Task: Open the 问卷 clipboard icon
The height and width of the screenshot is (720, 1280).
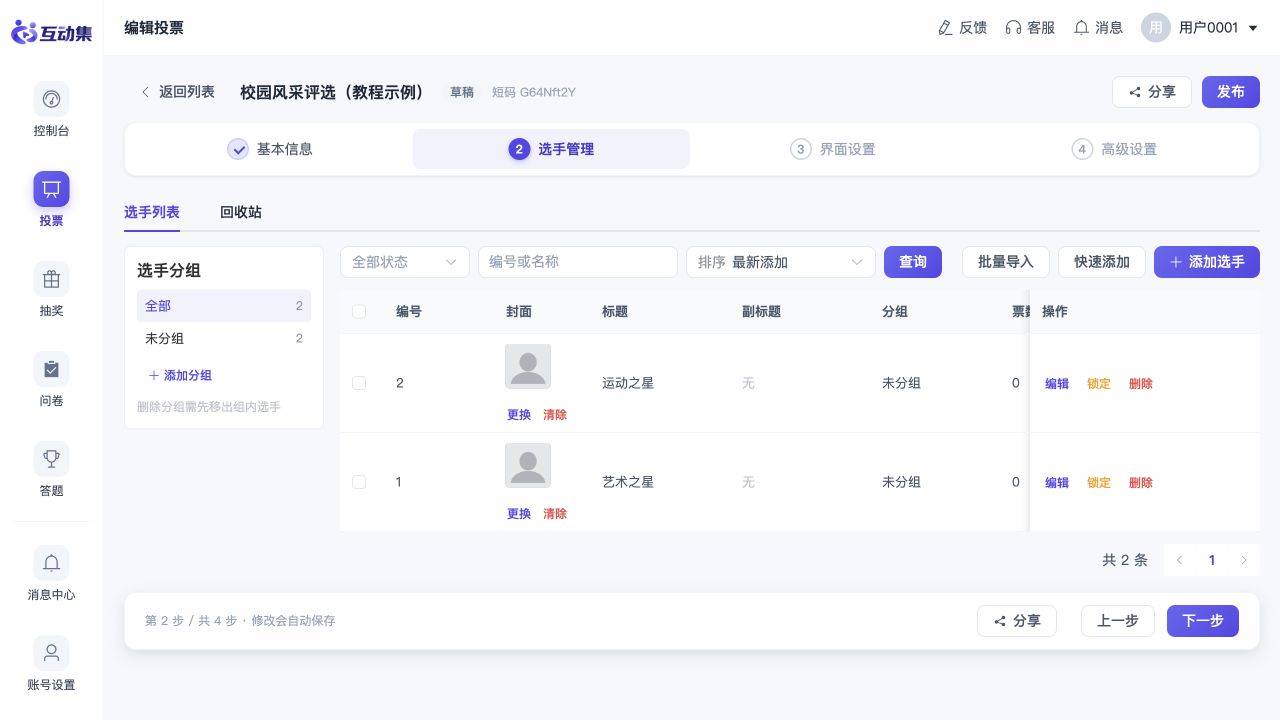Action: tap(51, 369)
